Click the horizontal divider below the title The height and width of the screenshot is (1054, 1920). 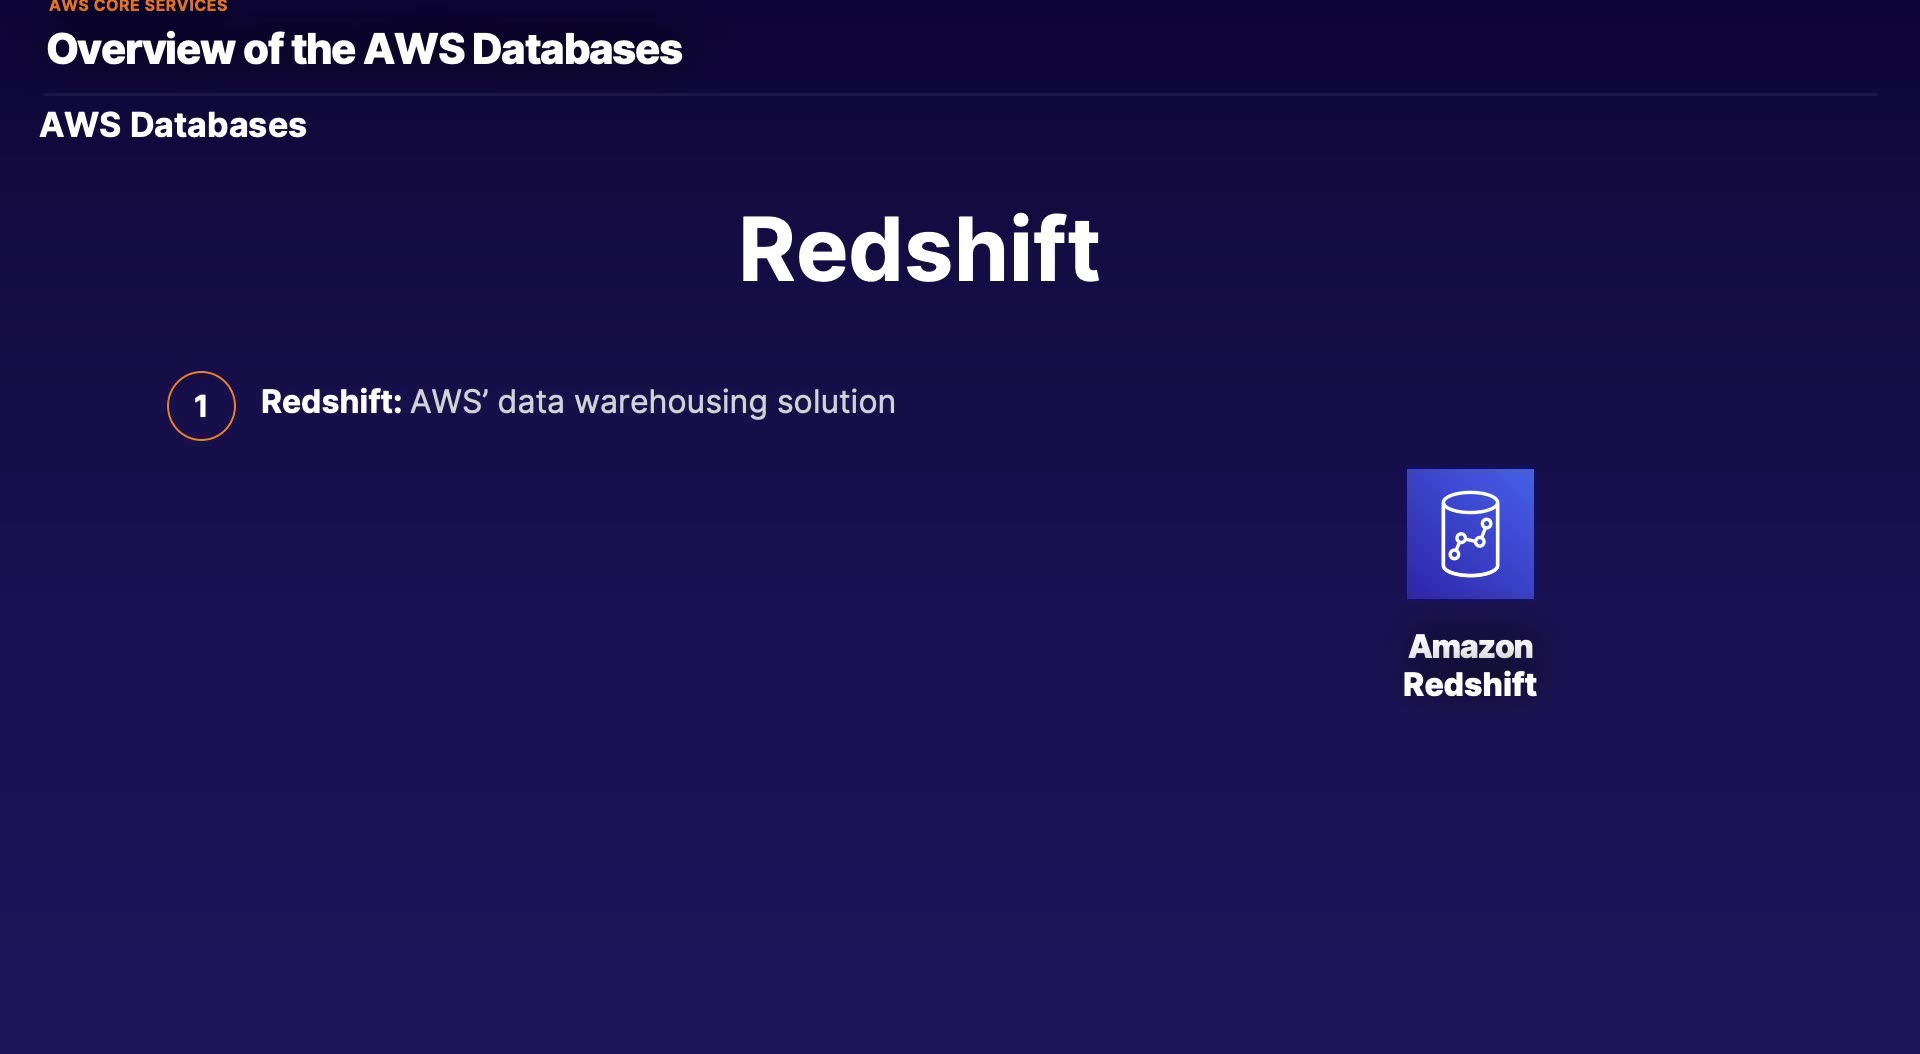point(960,94)
